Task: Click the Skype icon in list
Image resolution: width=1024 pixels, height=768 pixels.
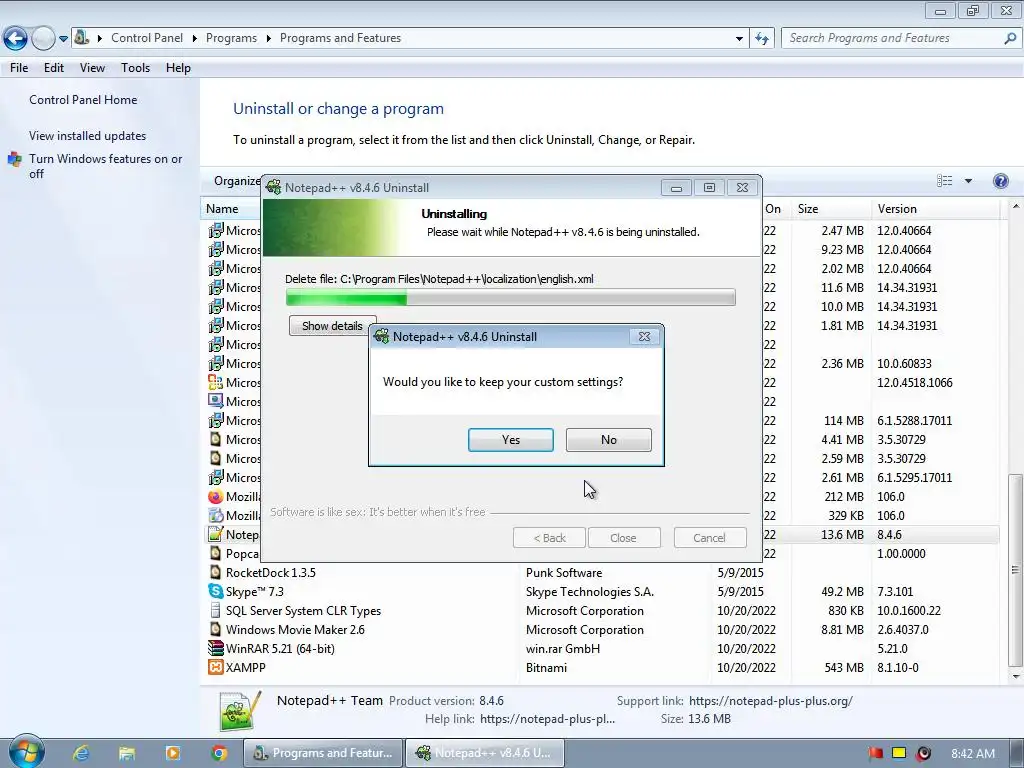Action: point(215,591)
